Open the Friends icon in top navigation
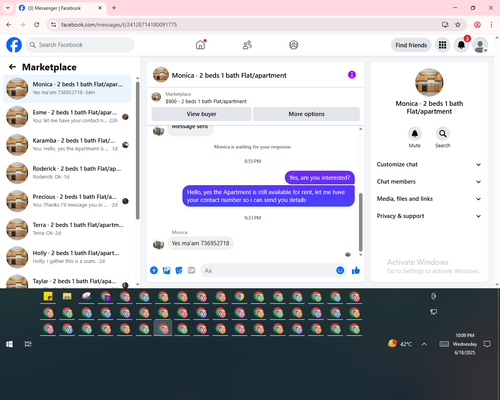 [x=247, y=45]
